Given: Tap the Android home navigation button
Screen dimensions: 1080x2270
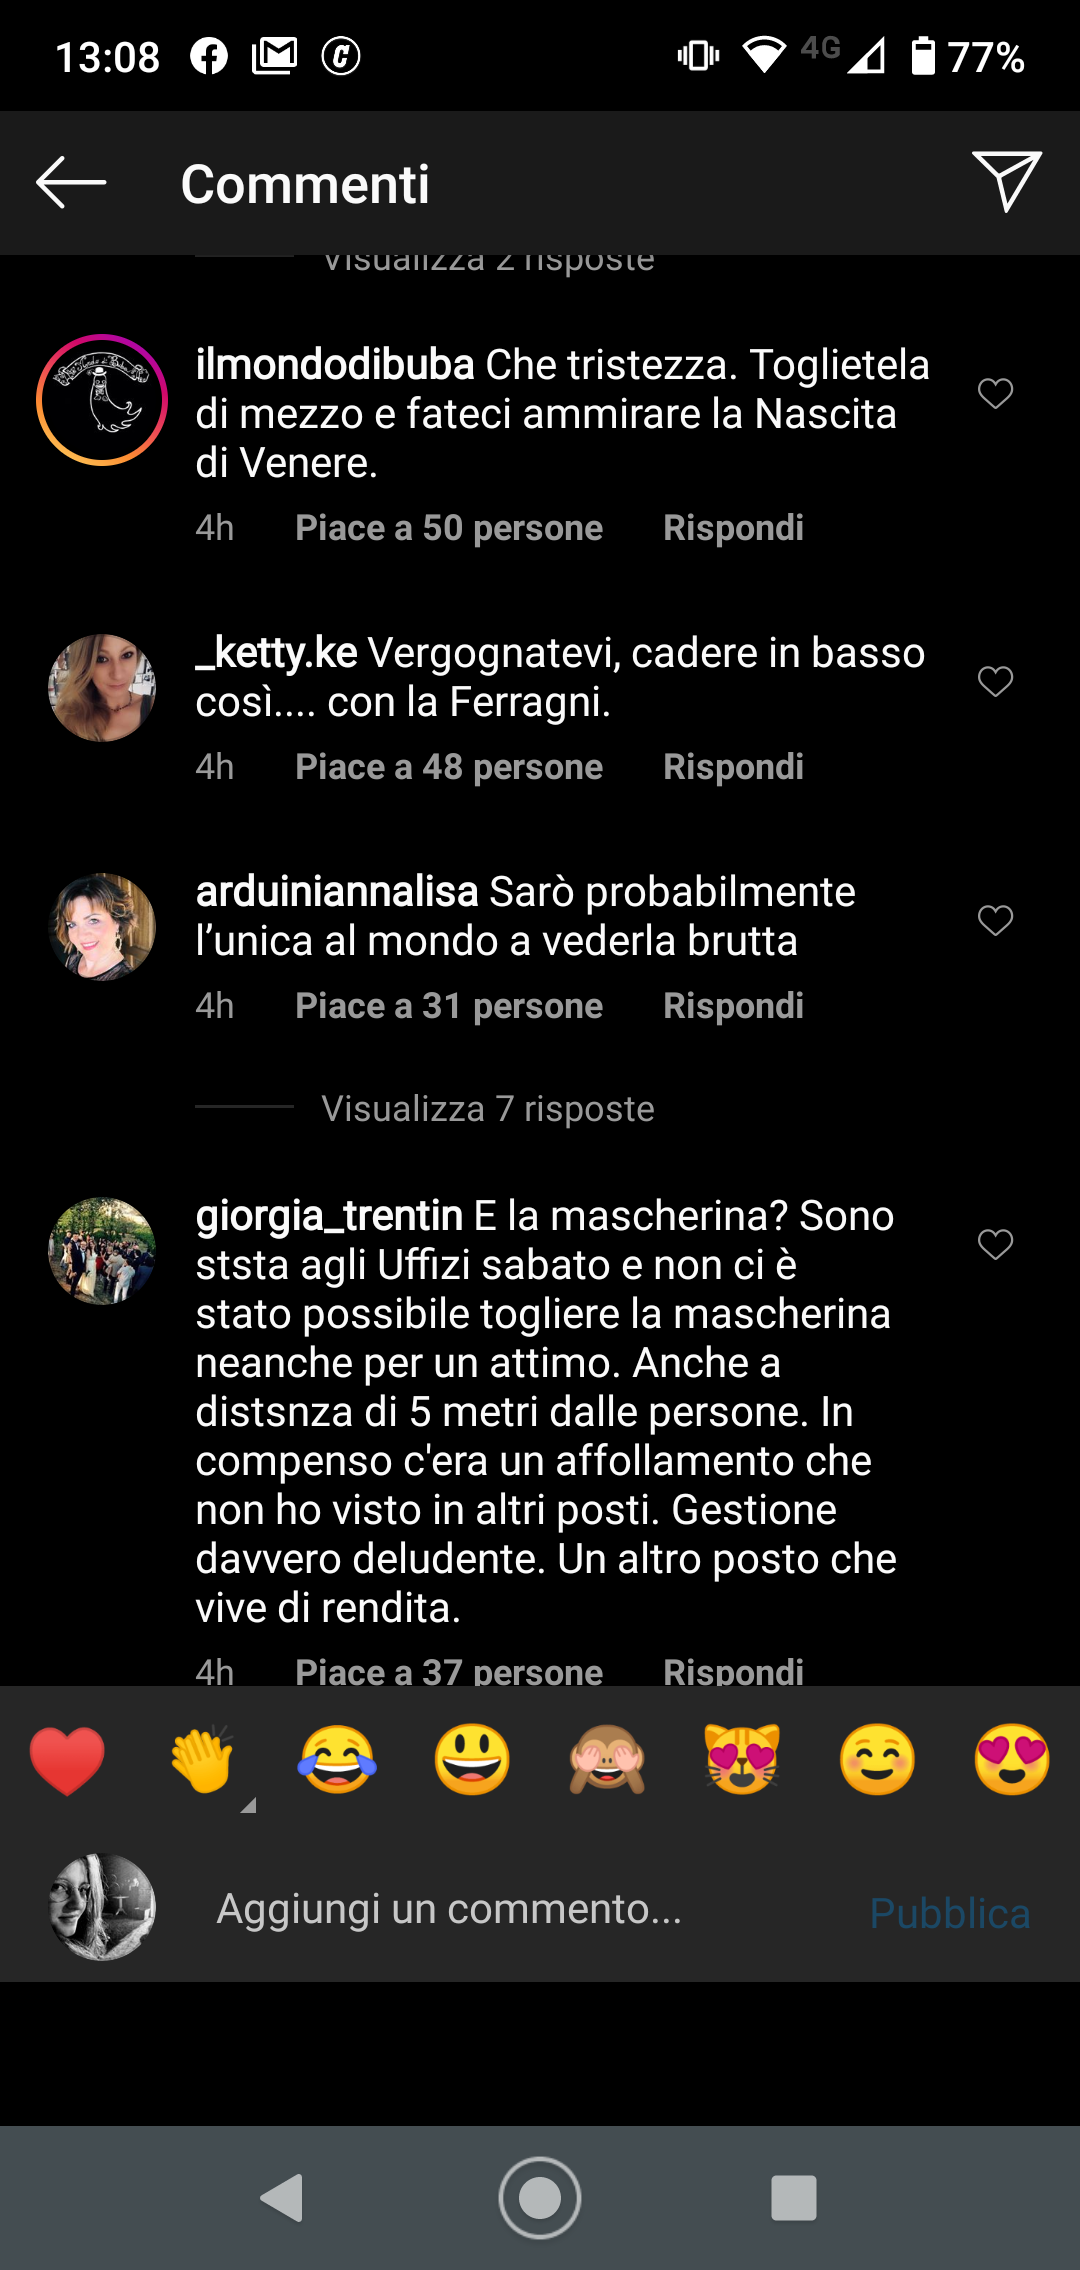Looking at the screenshot, I should [x=540, y=2198].
